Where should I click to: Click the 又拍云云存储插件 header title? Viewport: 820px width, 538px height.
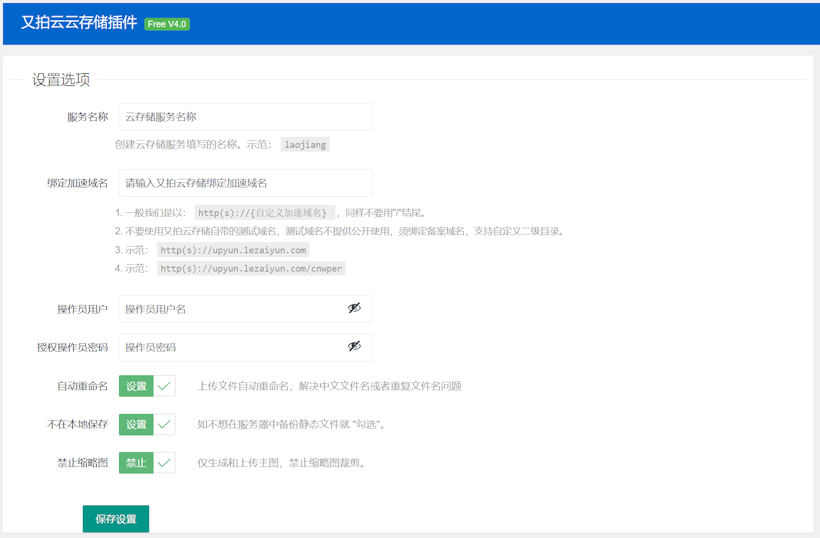point(79,23)
